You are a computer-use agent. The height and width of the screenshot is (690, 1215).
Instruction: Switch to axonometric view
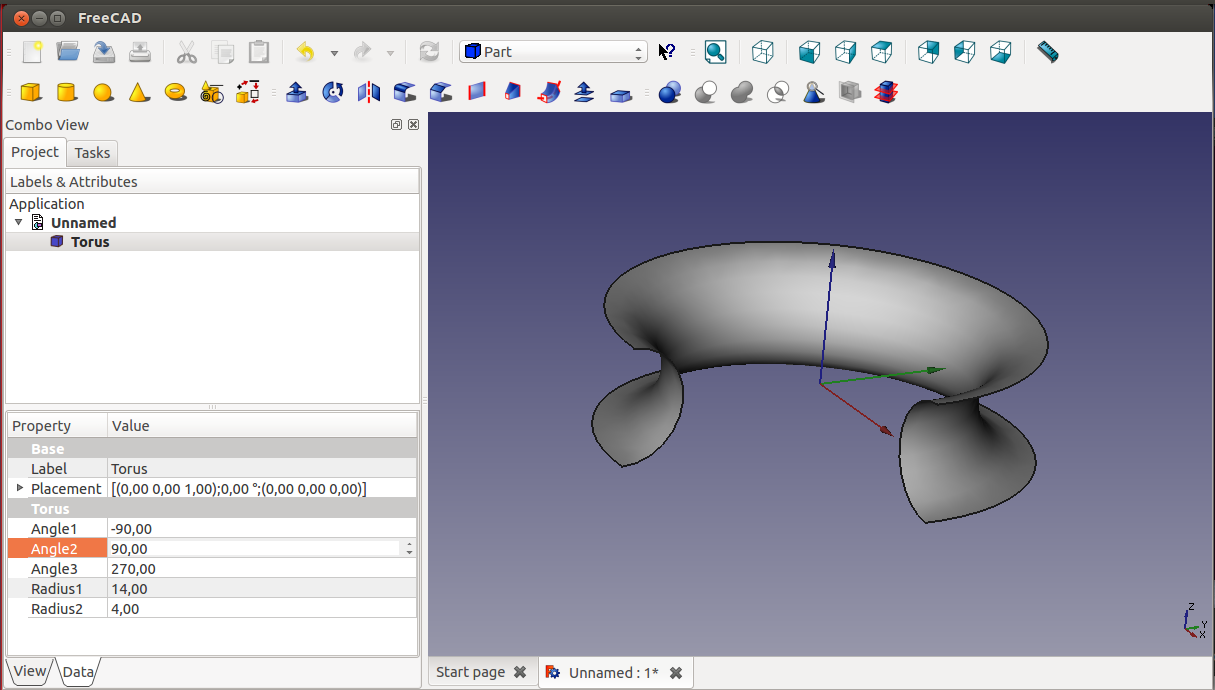tap(763, 52)
